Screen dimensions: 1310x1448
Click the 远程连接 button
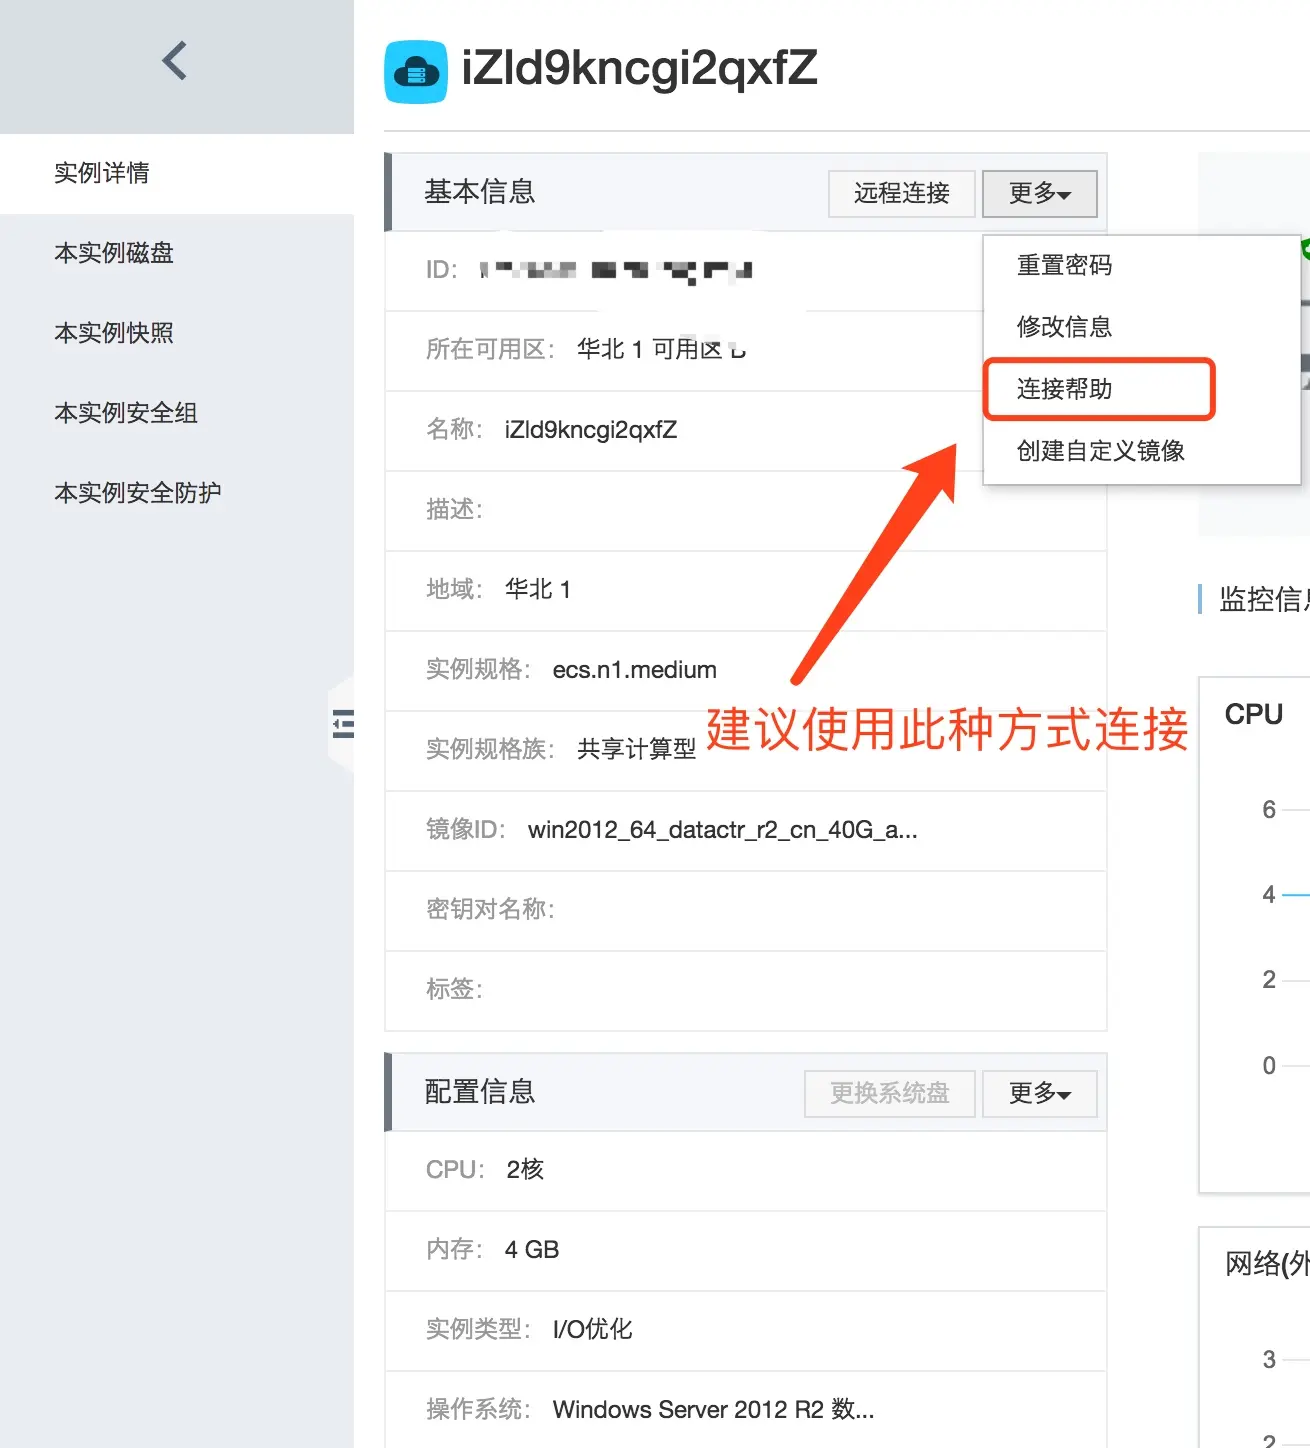(900, 193)
